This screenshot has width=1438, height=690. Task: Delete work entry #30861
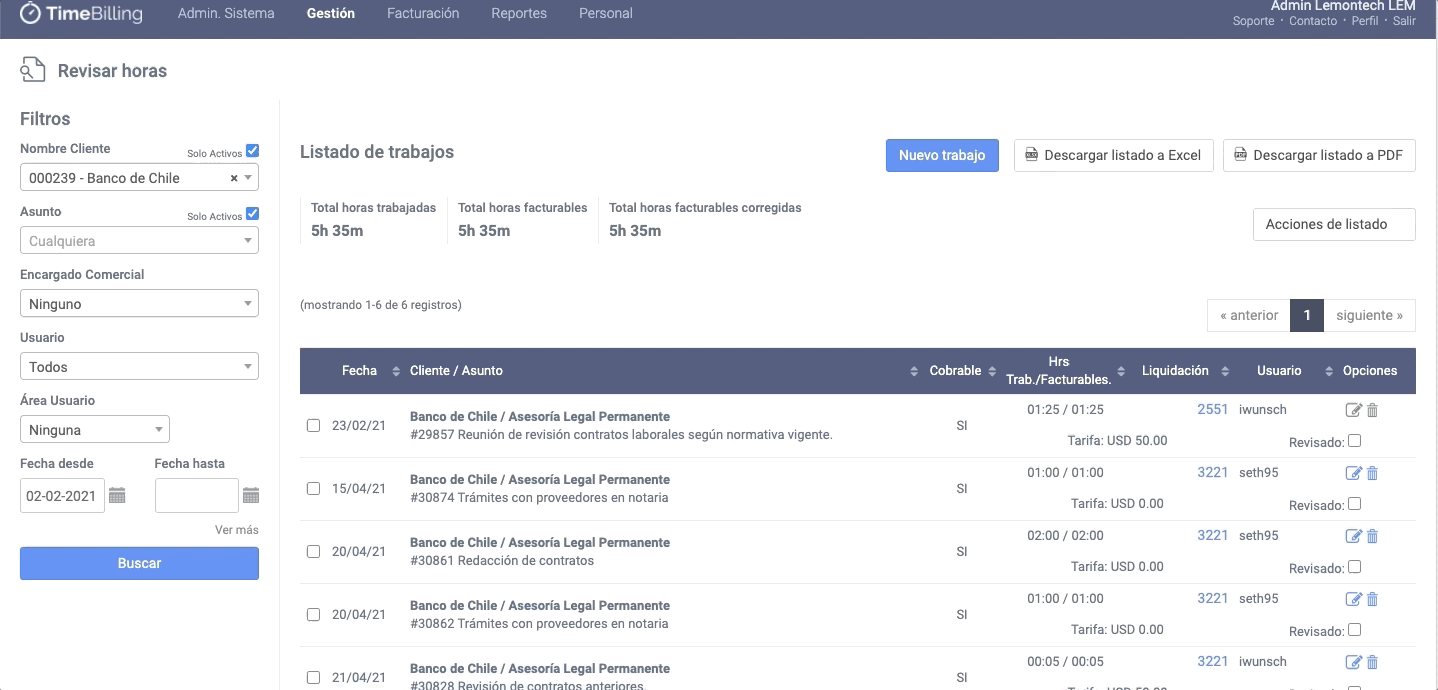1372,536
